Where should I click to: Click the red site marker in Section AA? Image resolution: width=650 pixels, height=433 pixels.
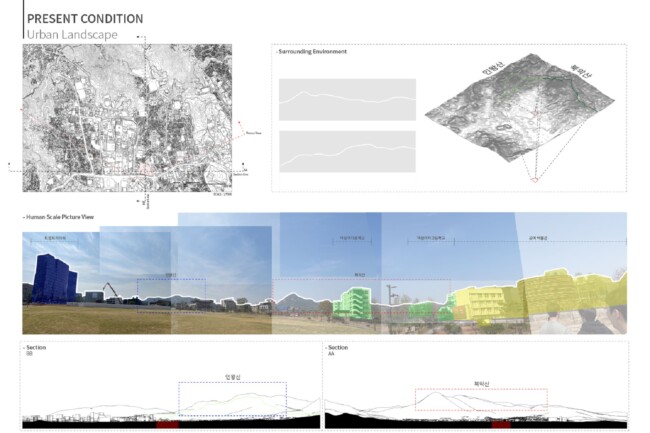[499, 425]
